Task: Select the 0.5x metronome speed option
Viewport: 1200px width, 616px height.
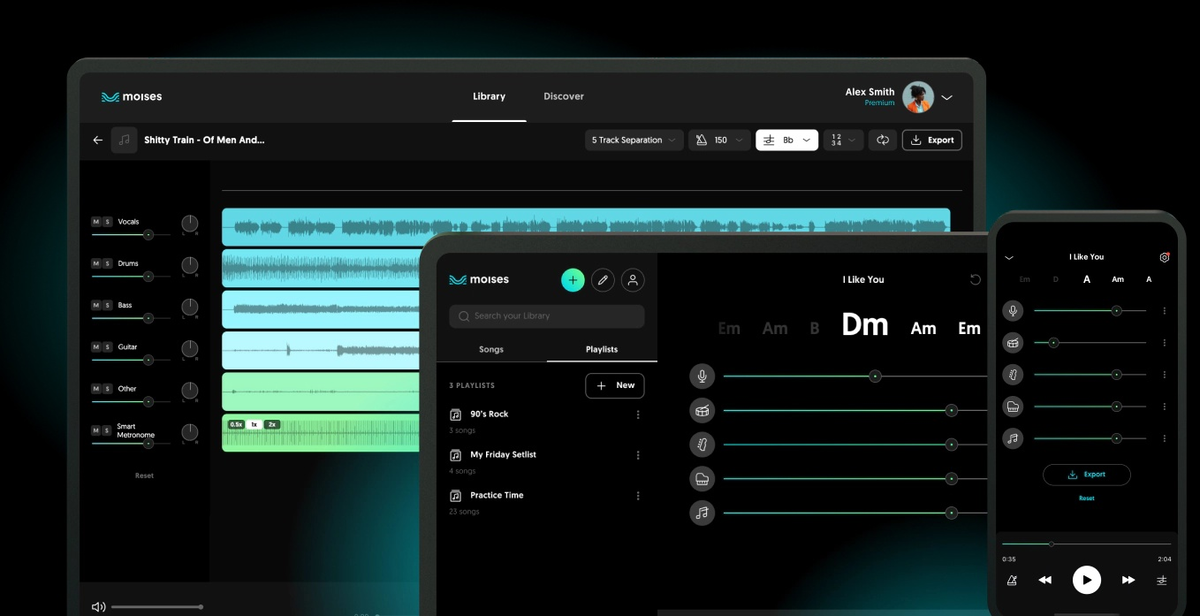Action: coord(236,424)
